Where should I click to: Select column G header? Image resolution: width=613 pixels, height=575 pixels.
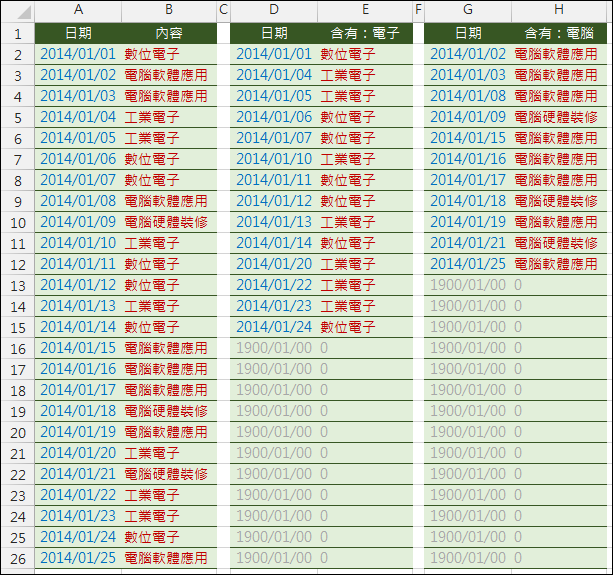[x=468, y=9]
